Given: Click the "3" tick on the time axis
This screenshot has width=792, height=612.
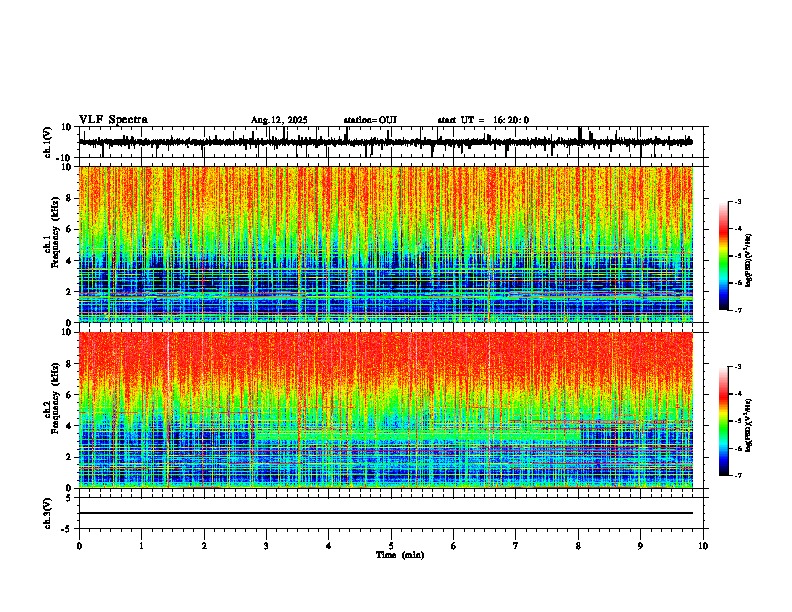Looking at the screenshot, I should tap(266, 546).
